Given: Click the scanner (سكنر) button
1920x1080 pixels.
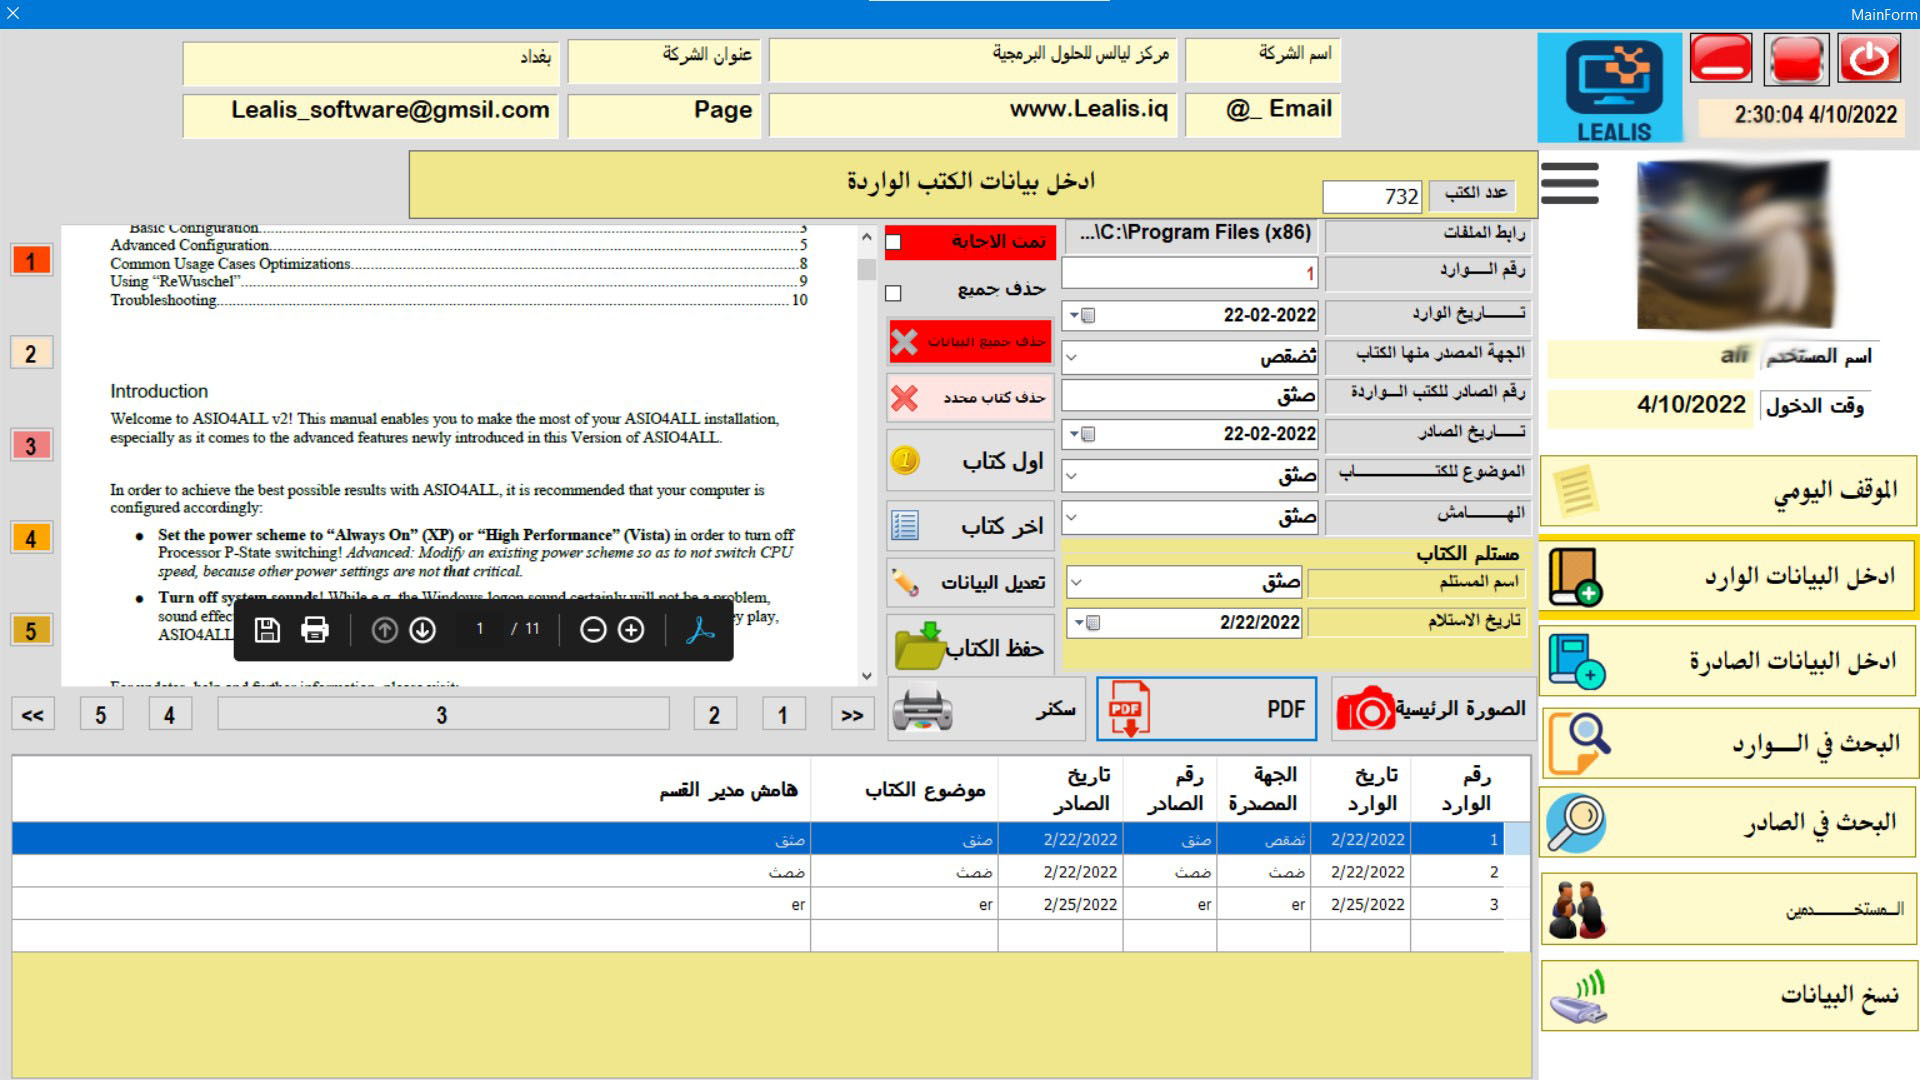Looking at the screenshot, I should click(x=988, y=709).
